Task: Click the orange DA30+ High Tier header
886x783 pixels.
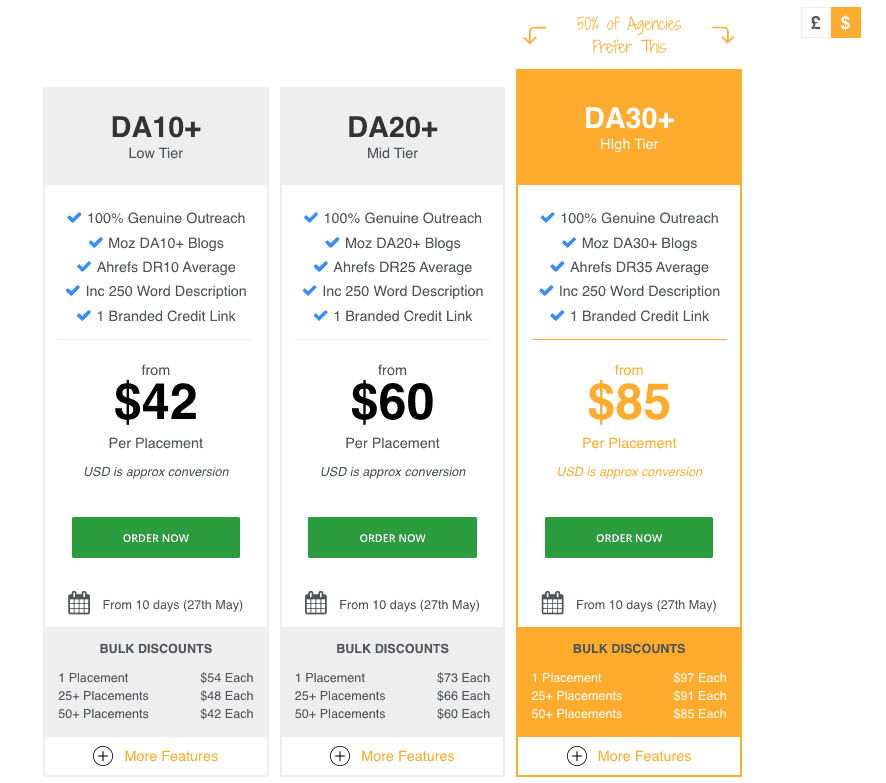Action: pyautogui.click(x=629, y=128)
